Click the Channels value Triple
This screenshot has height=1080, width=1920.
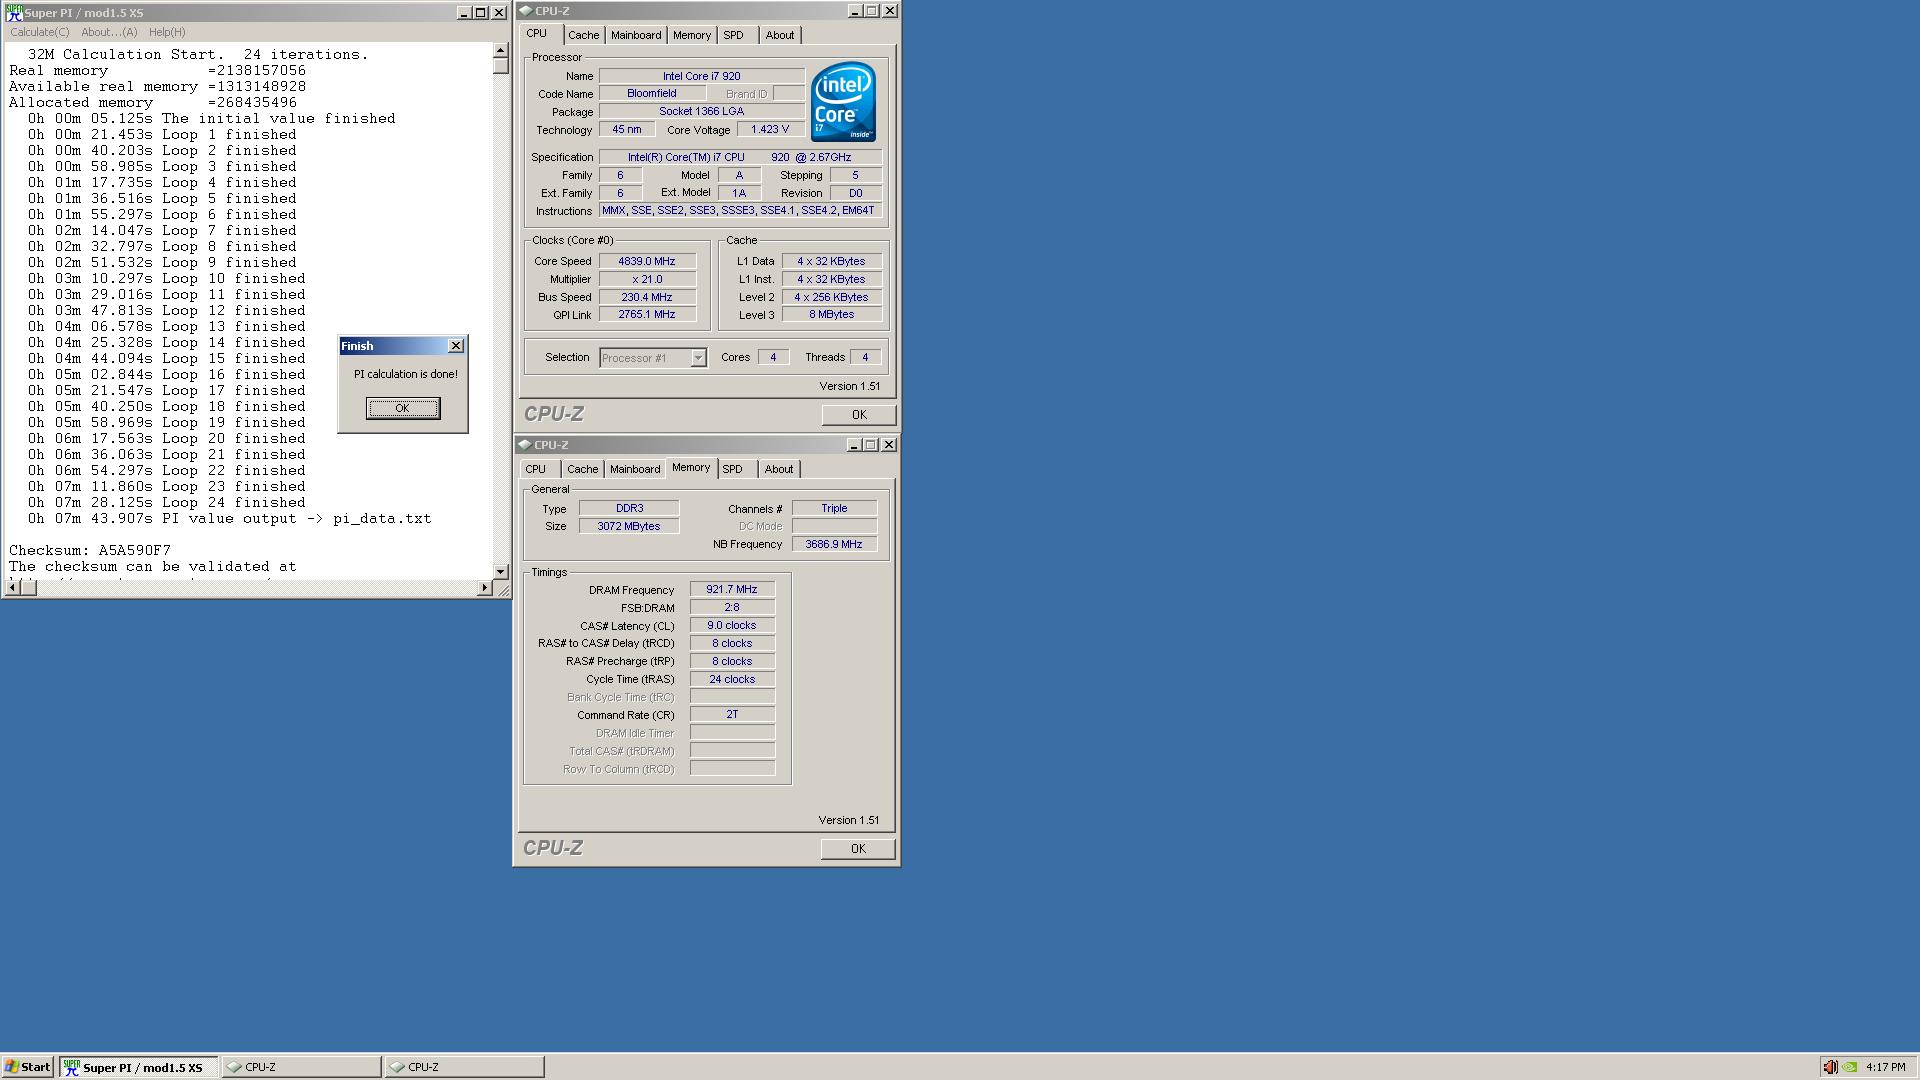pyautogui.click(x=834, y=508)
